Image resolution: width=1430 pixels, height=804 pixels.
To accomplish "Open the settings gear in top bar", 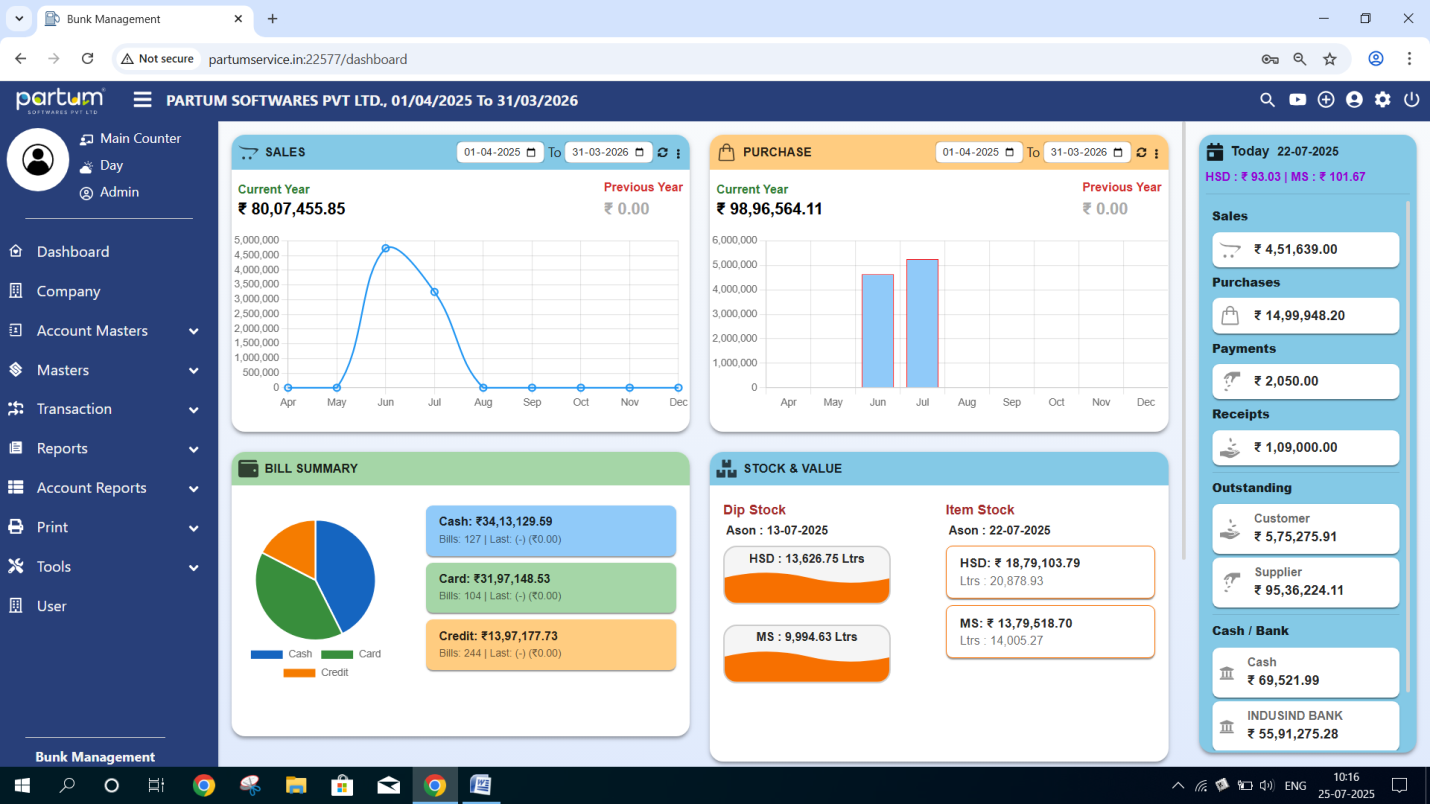I will pos(1381,99).
